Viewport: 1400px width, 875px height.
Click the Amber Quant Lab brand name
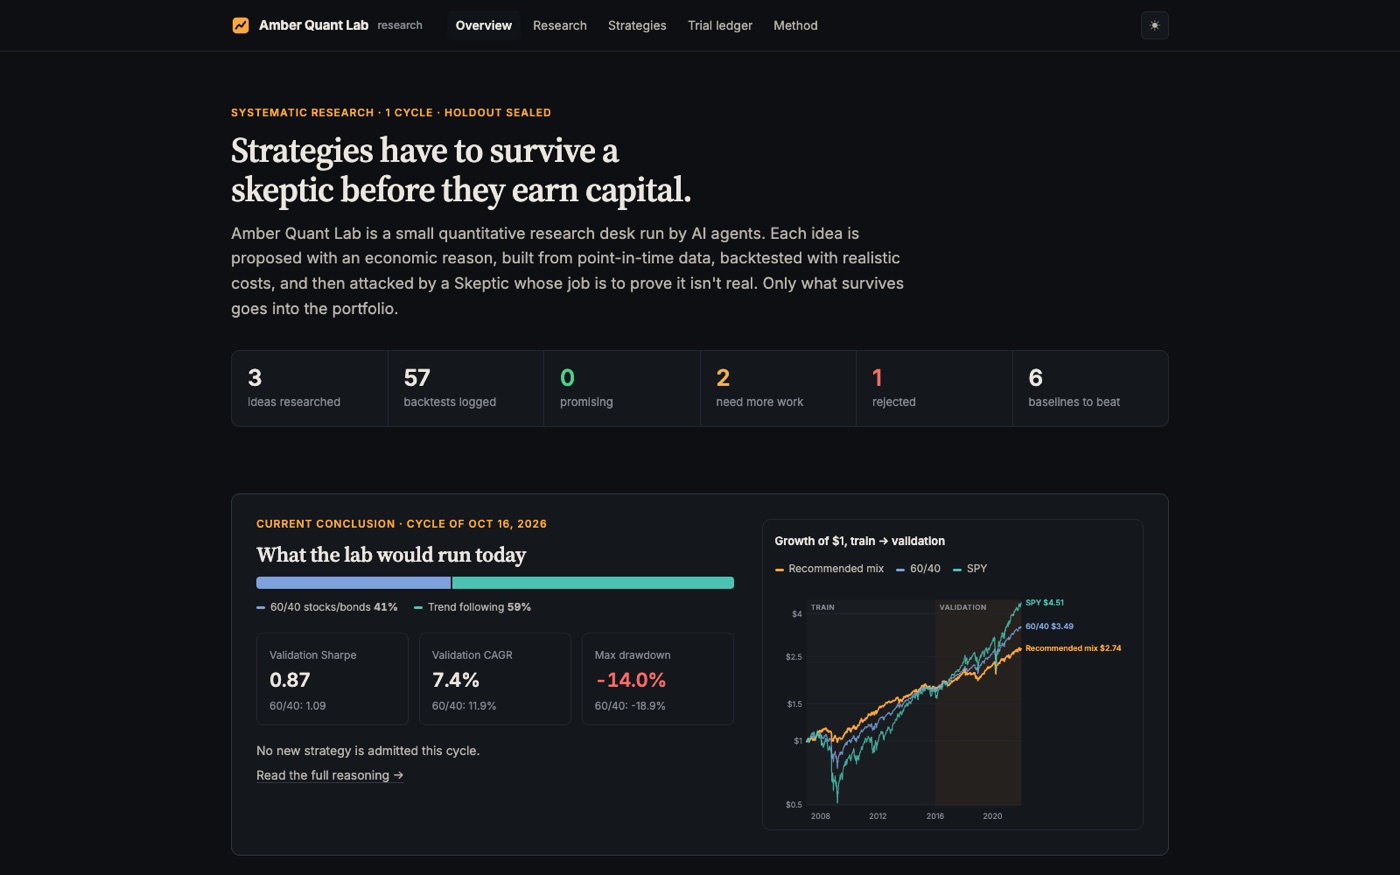[313, 25]
